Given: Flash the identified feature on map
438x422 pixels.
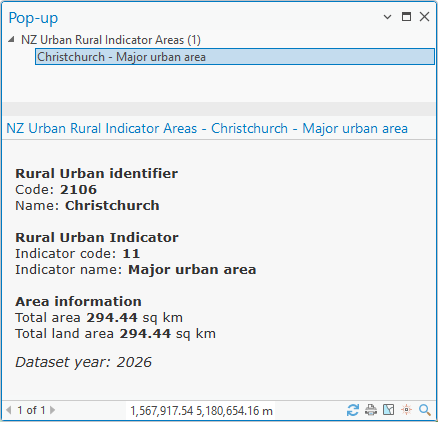Looking at the screenshot, I should click(406, 410).
